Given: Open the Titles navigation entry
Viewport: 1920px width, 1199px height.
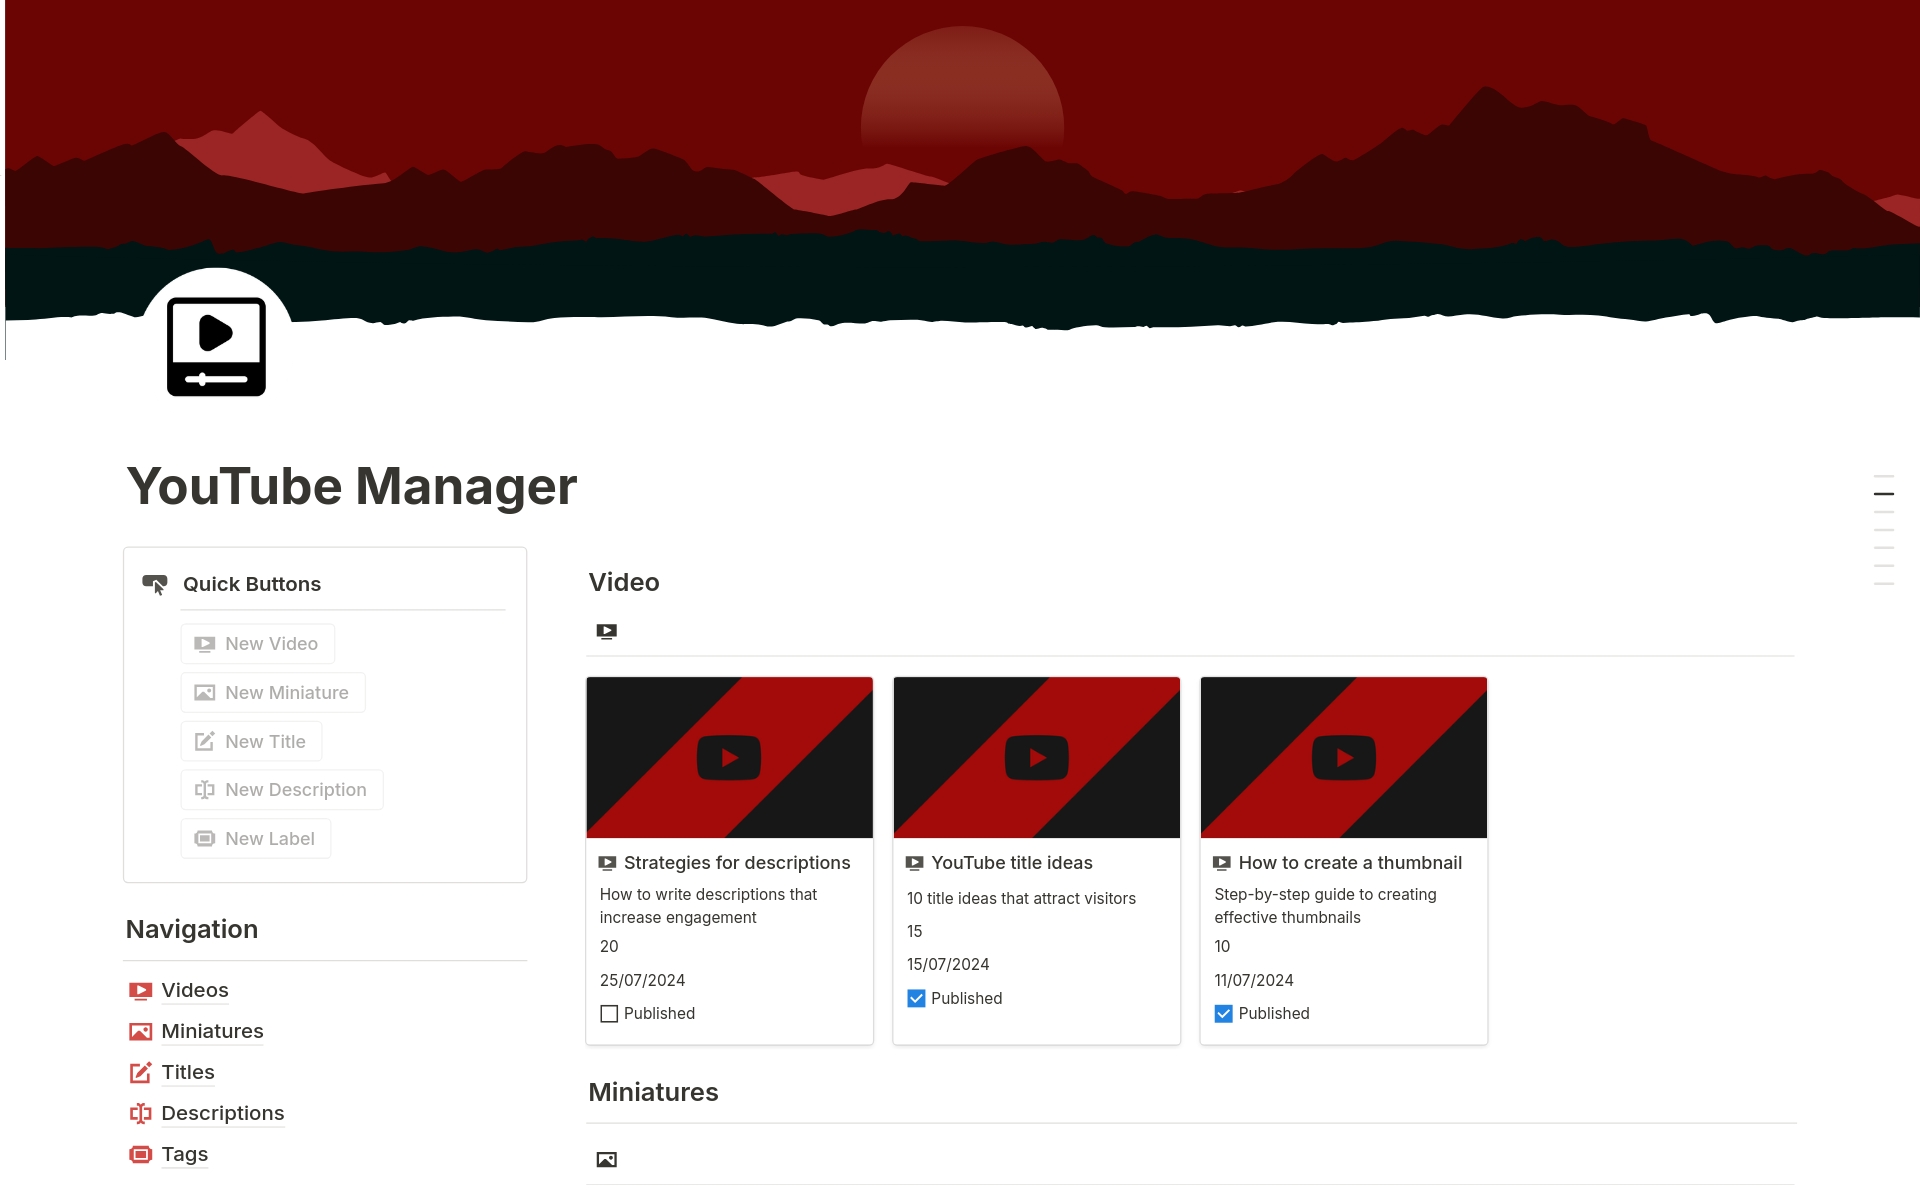Looking at the screenshot, I should tap(187, 1072).
